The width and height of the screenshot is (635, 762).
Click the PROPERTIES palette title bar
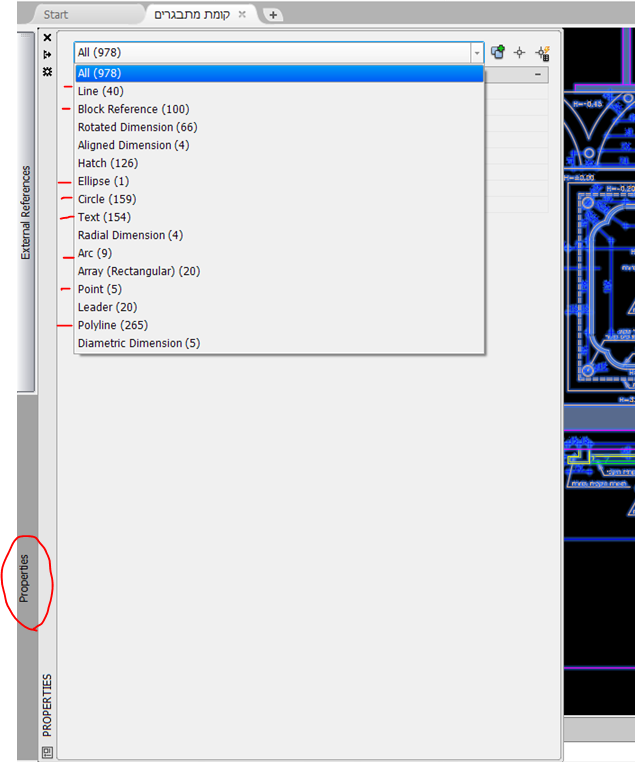pos(47,705)
